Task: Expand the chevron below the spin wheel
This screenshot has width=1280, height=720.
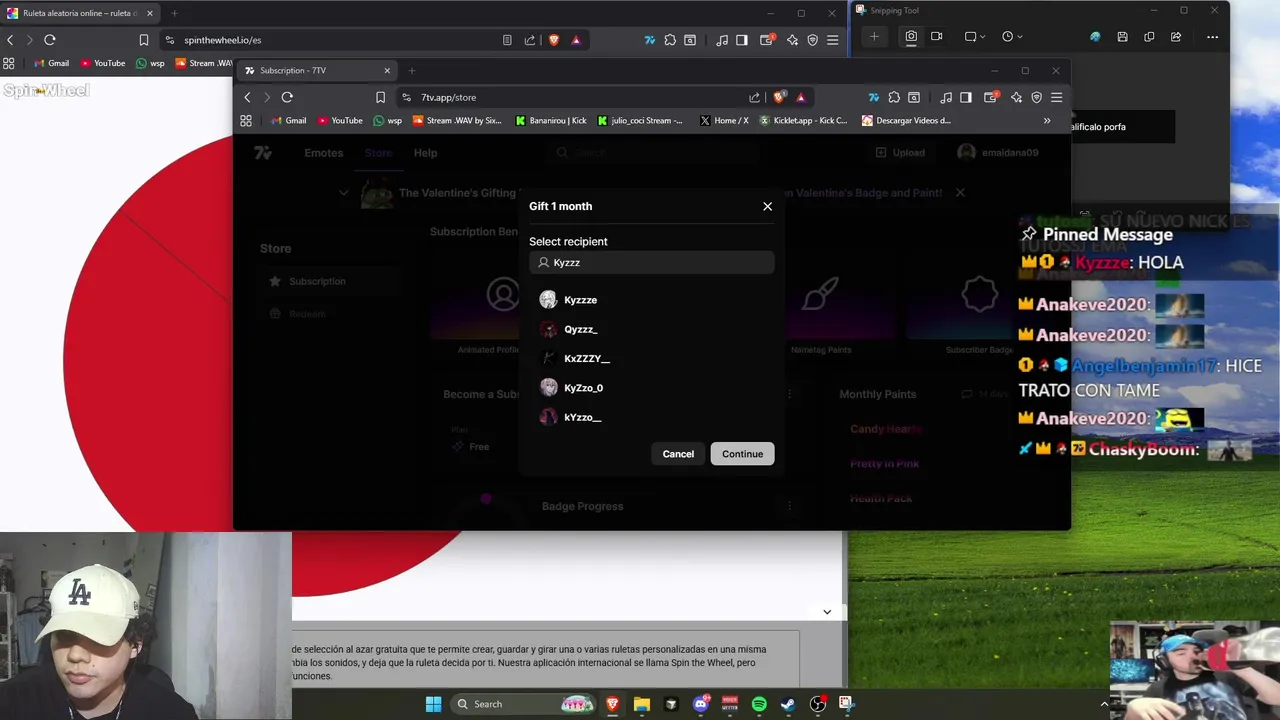Action: pyautogui.click(x=827, y=611)
